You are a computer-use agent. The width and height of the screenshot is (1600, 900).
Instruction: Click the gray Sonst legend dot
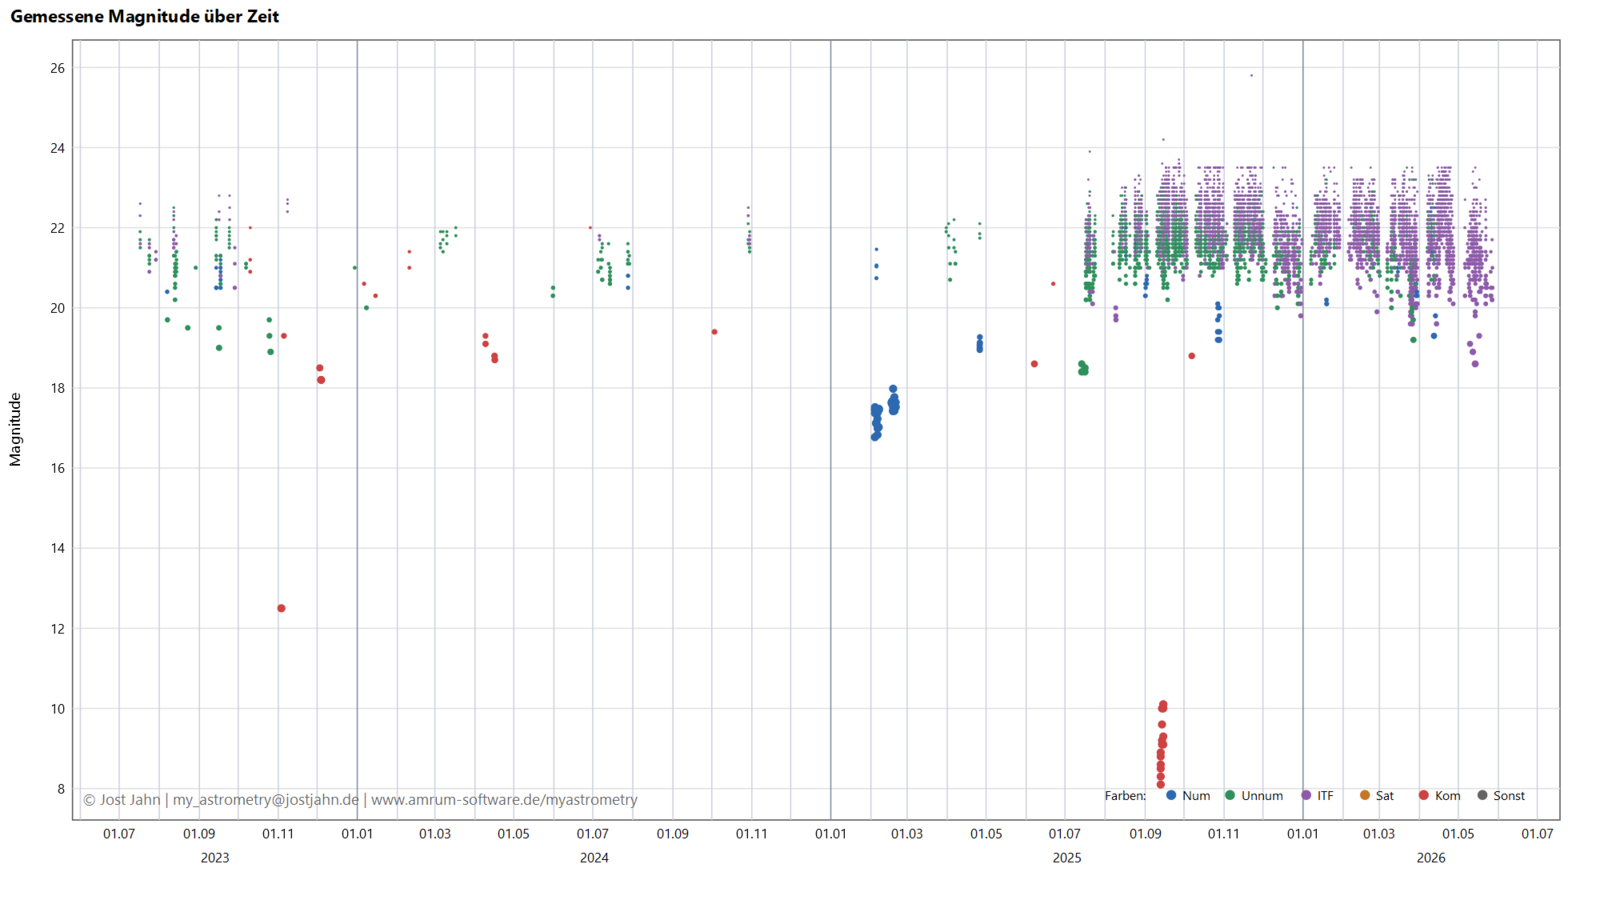1482,796
